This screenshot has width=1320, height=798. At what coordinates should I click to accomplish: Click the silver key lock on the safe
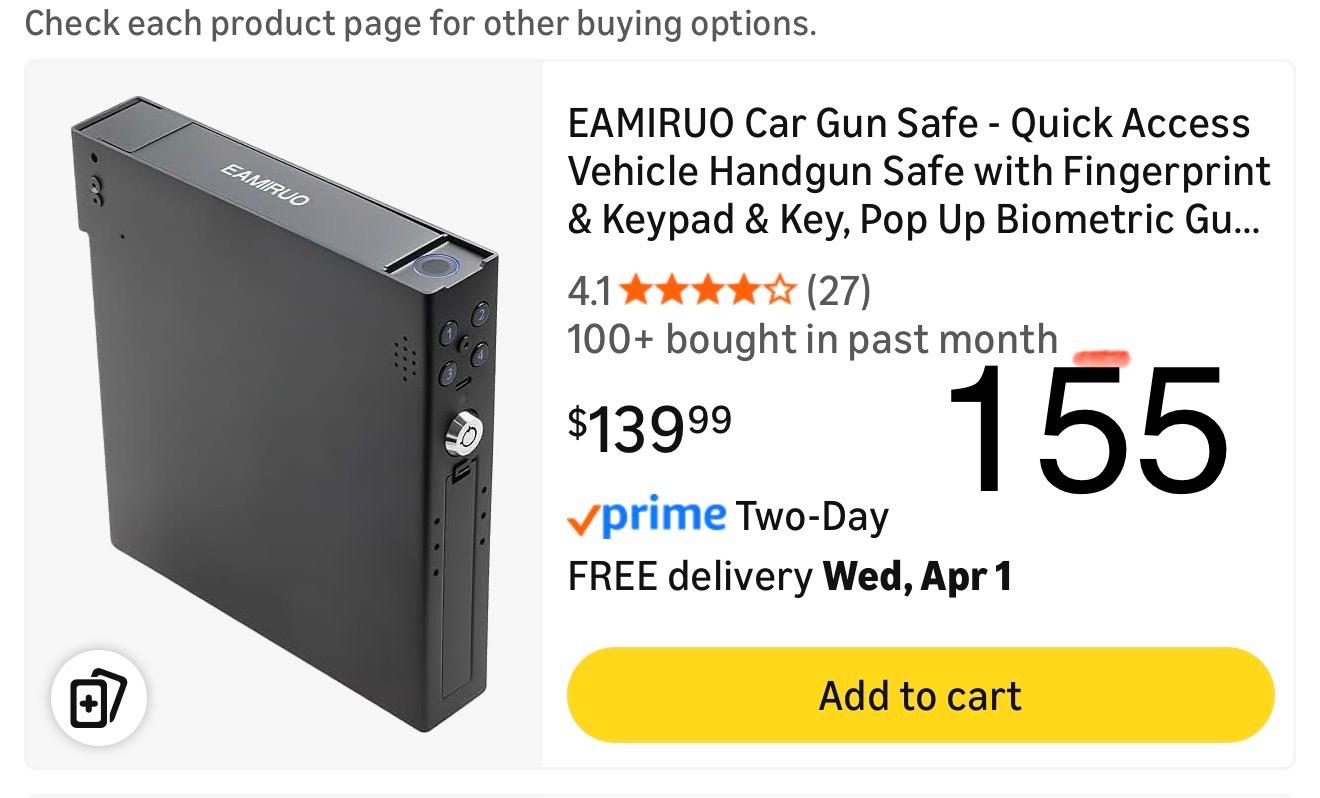[464, 433]
